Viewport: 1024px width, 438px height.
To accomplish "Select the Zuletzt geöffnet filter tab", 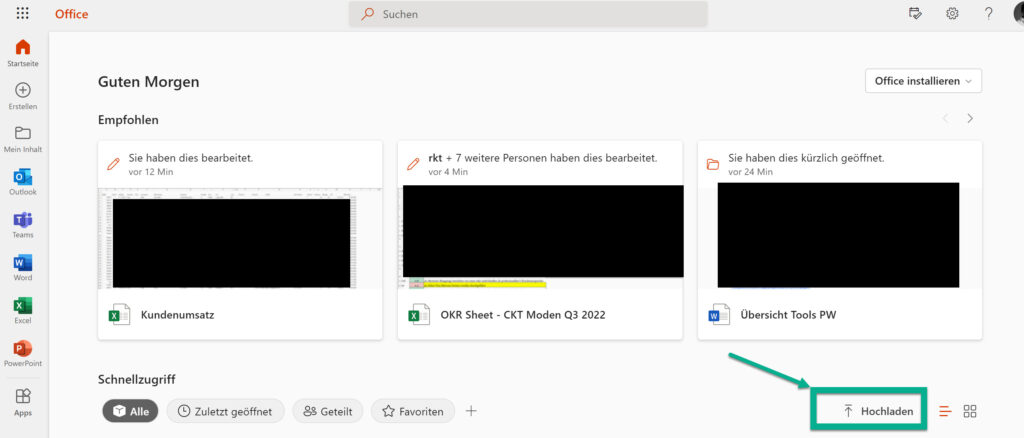I will point(225,411).
